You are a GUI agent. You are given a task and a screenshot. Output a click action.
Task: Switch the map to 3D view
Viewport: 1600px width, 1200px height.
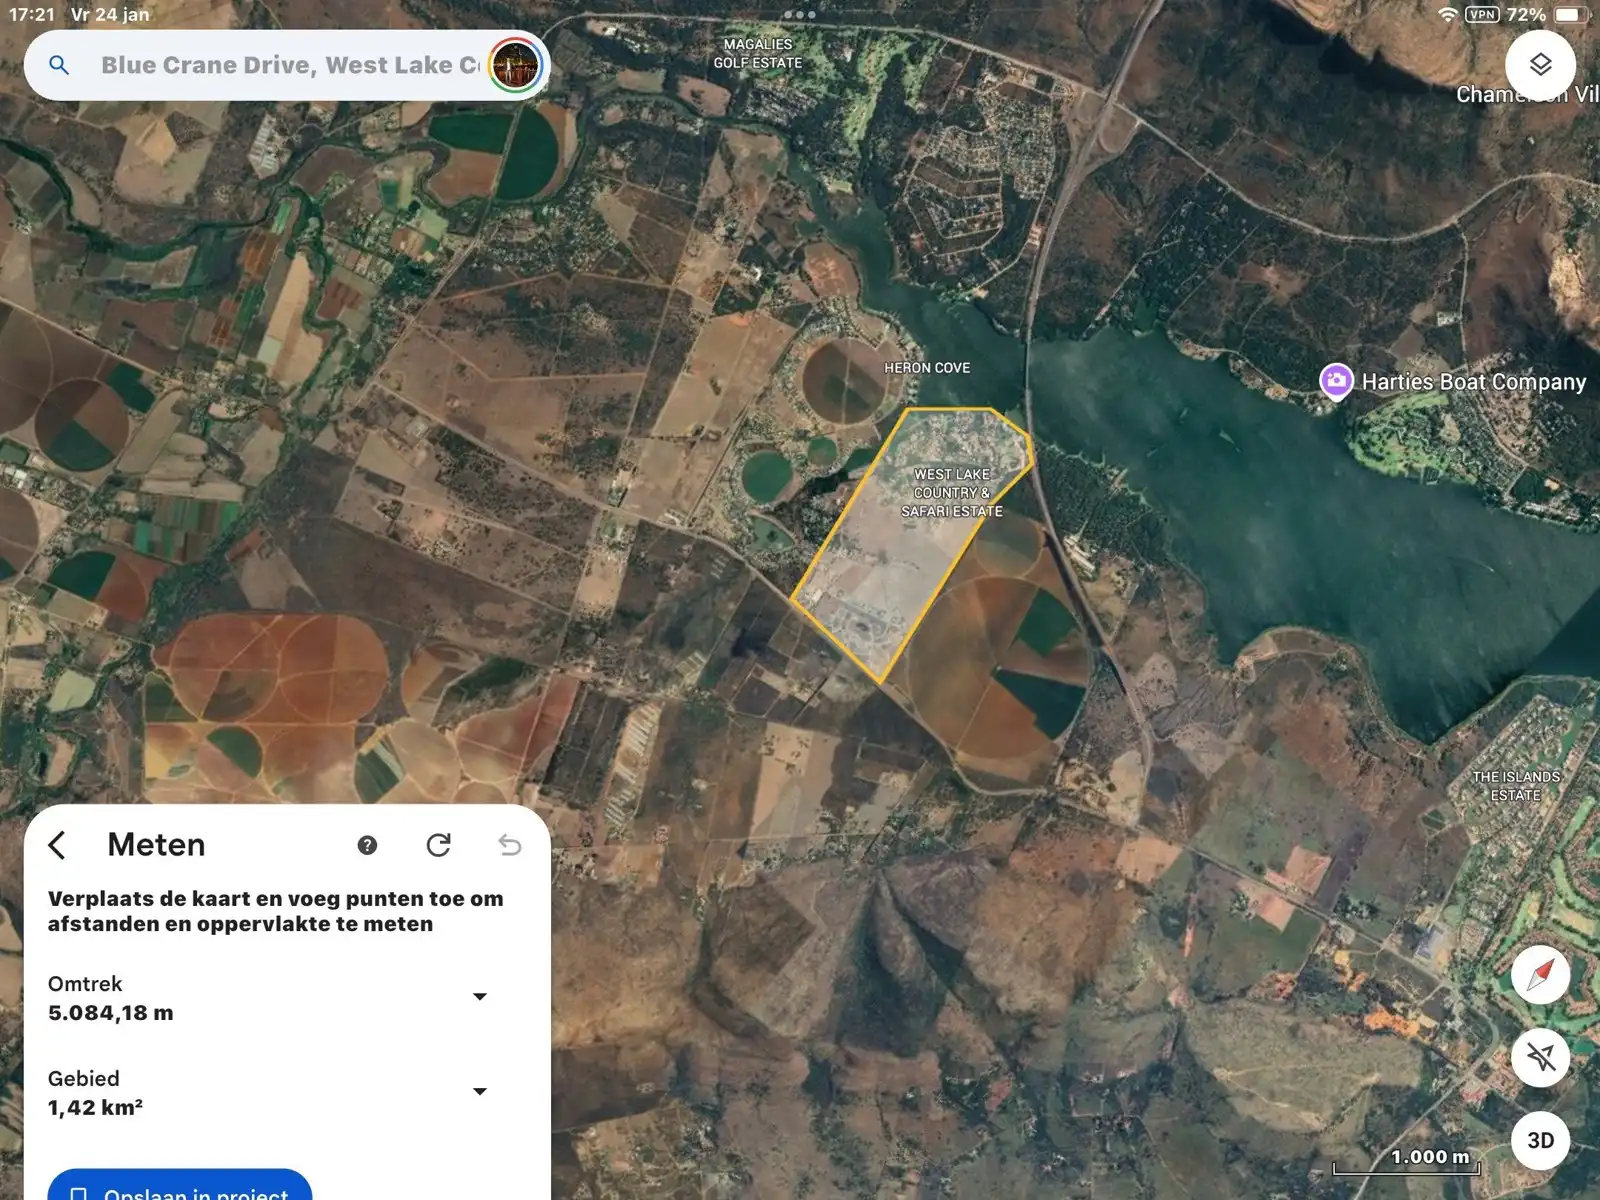coord(1540,1140)
